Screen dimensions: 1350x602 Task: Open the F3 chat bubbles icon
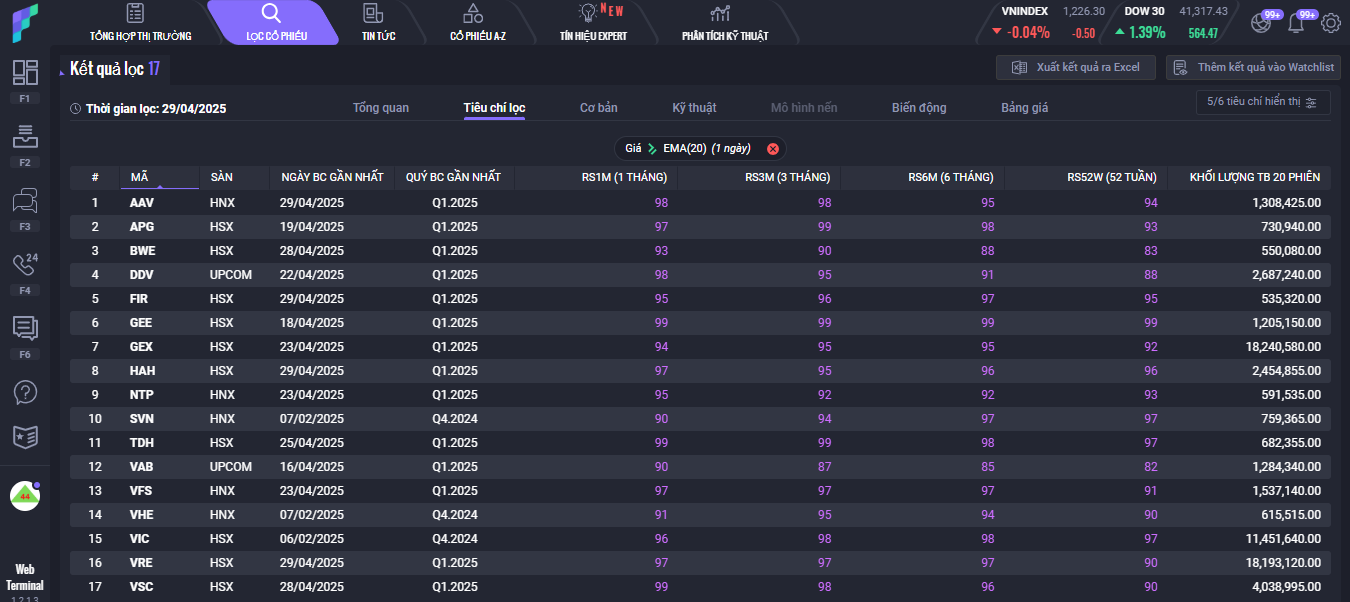(25, 201)
